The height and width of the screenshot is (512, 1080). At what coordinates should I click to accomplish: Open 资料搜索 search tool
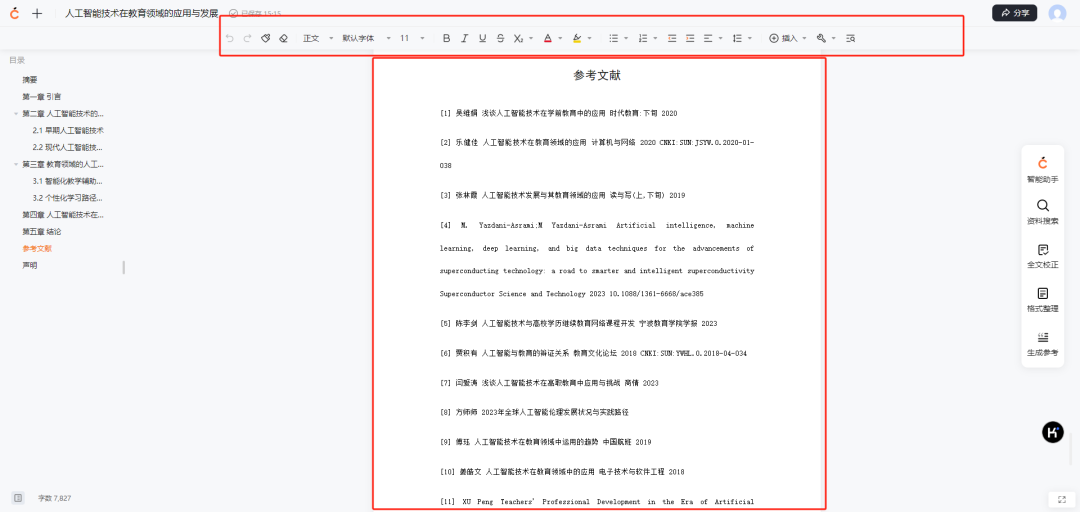[1042, 213]
